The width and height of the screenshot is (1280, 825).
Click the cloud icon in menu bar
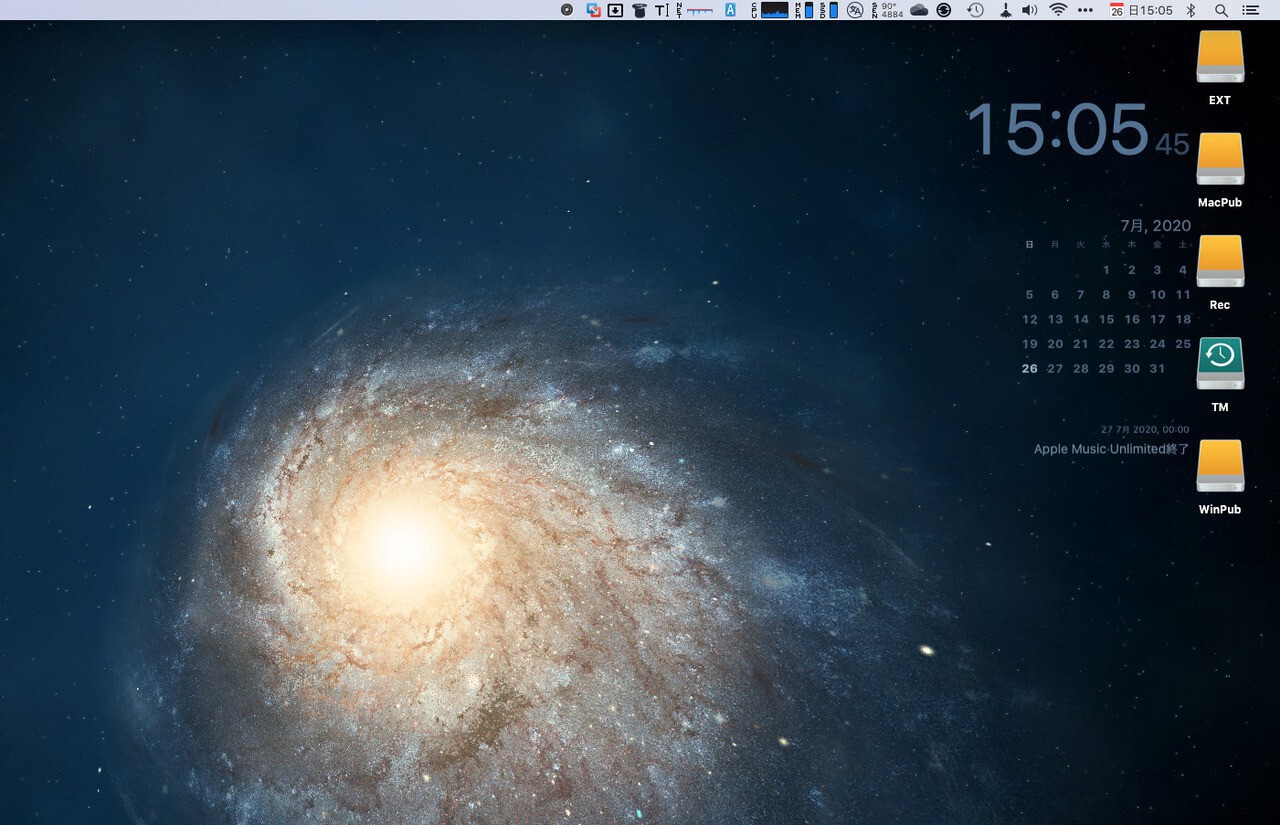tap(918, 10)
